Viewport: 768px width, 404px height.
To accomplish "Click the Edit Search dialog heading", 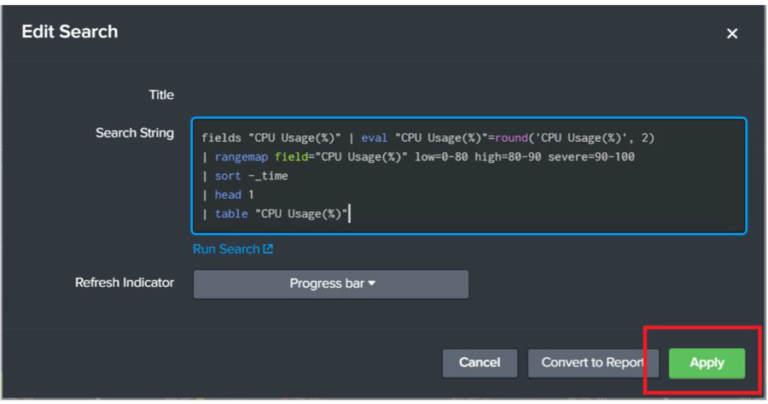I will pos(70,32).
